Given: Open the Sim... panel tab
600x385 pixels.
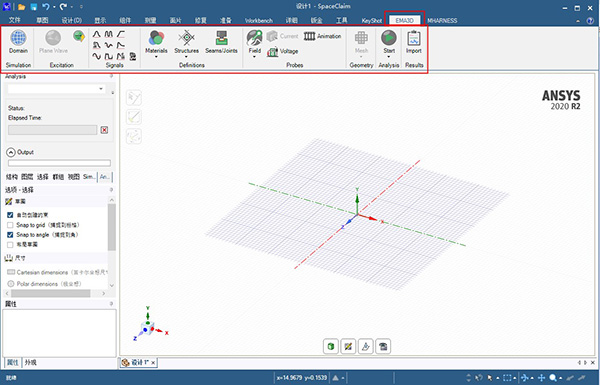Looking at the screenshot, I should 89,177.
